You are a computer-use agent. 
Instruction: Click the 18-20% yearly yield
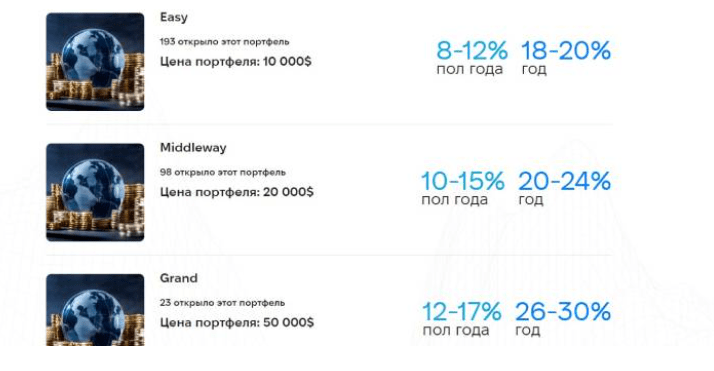[x=566, y=51]
